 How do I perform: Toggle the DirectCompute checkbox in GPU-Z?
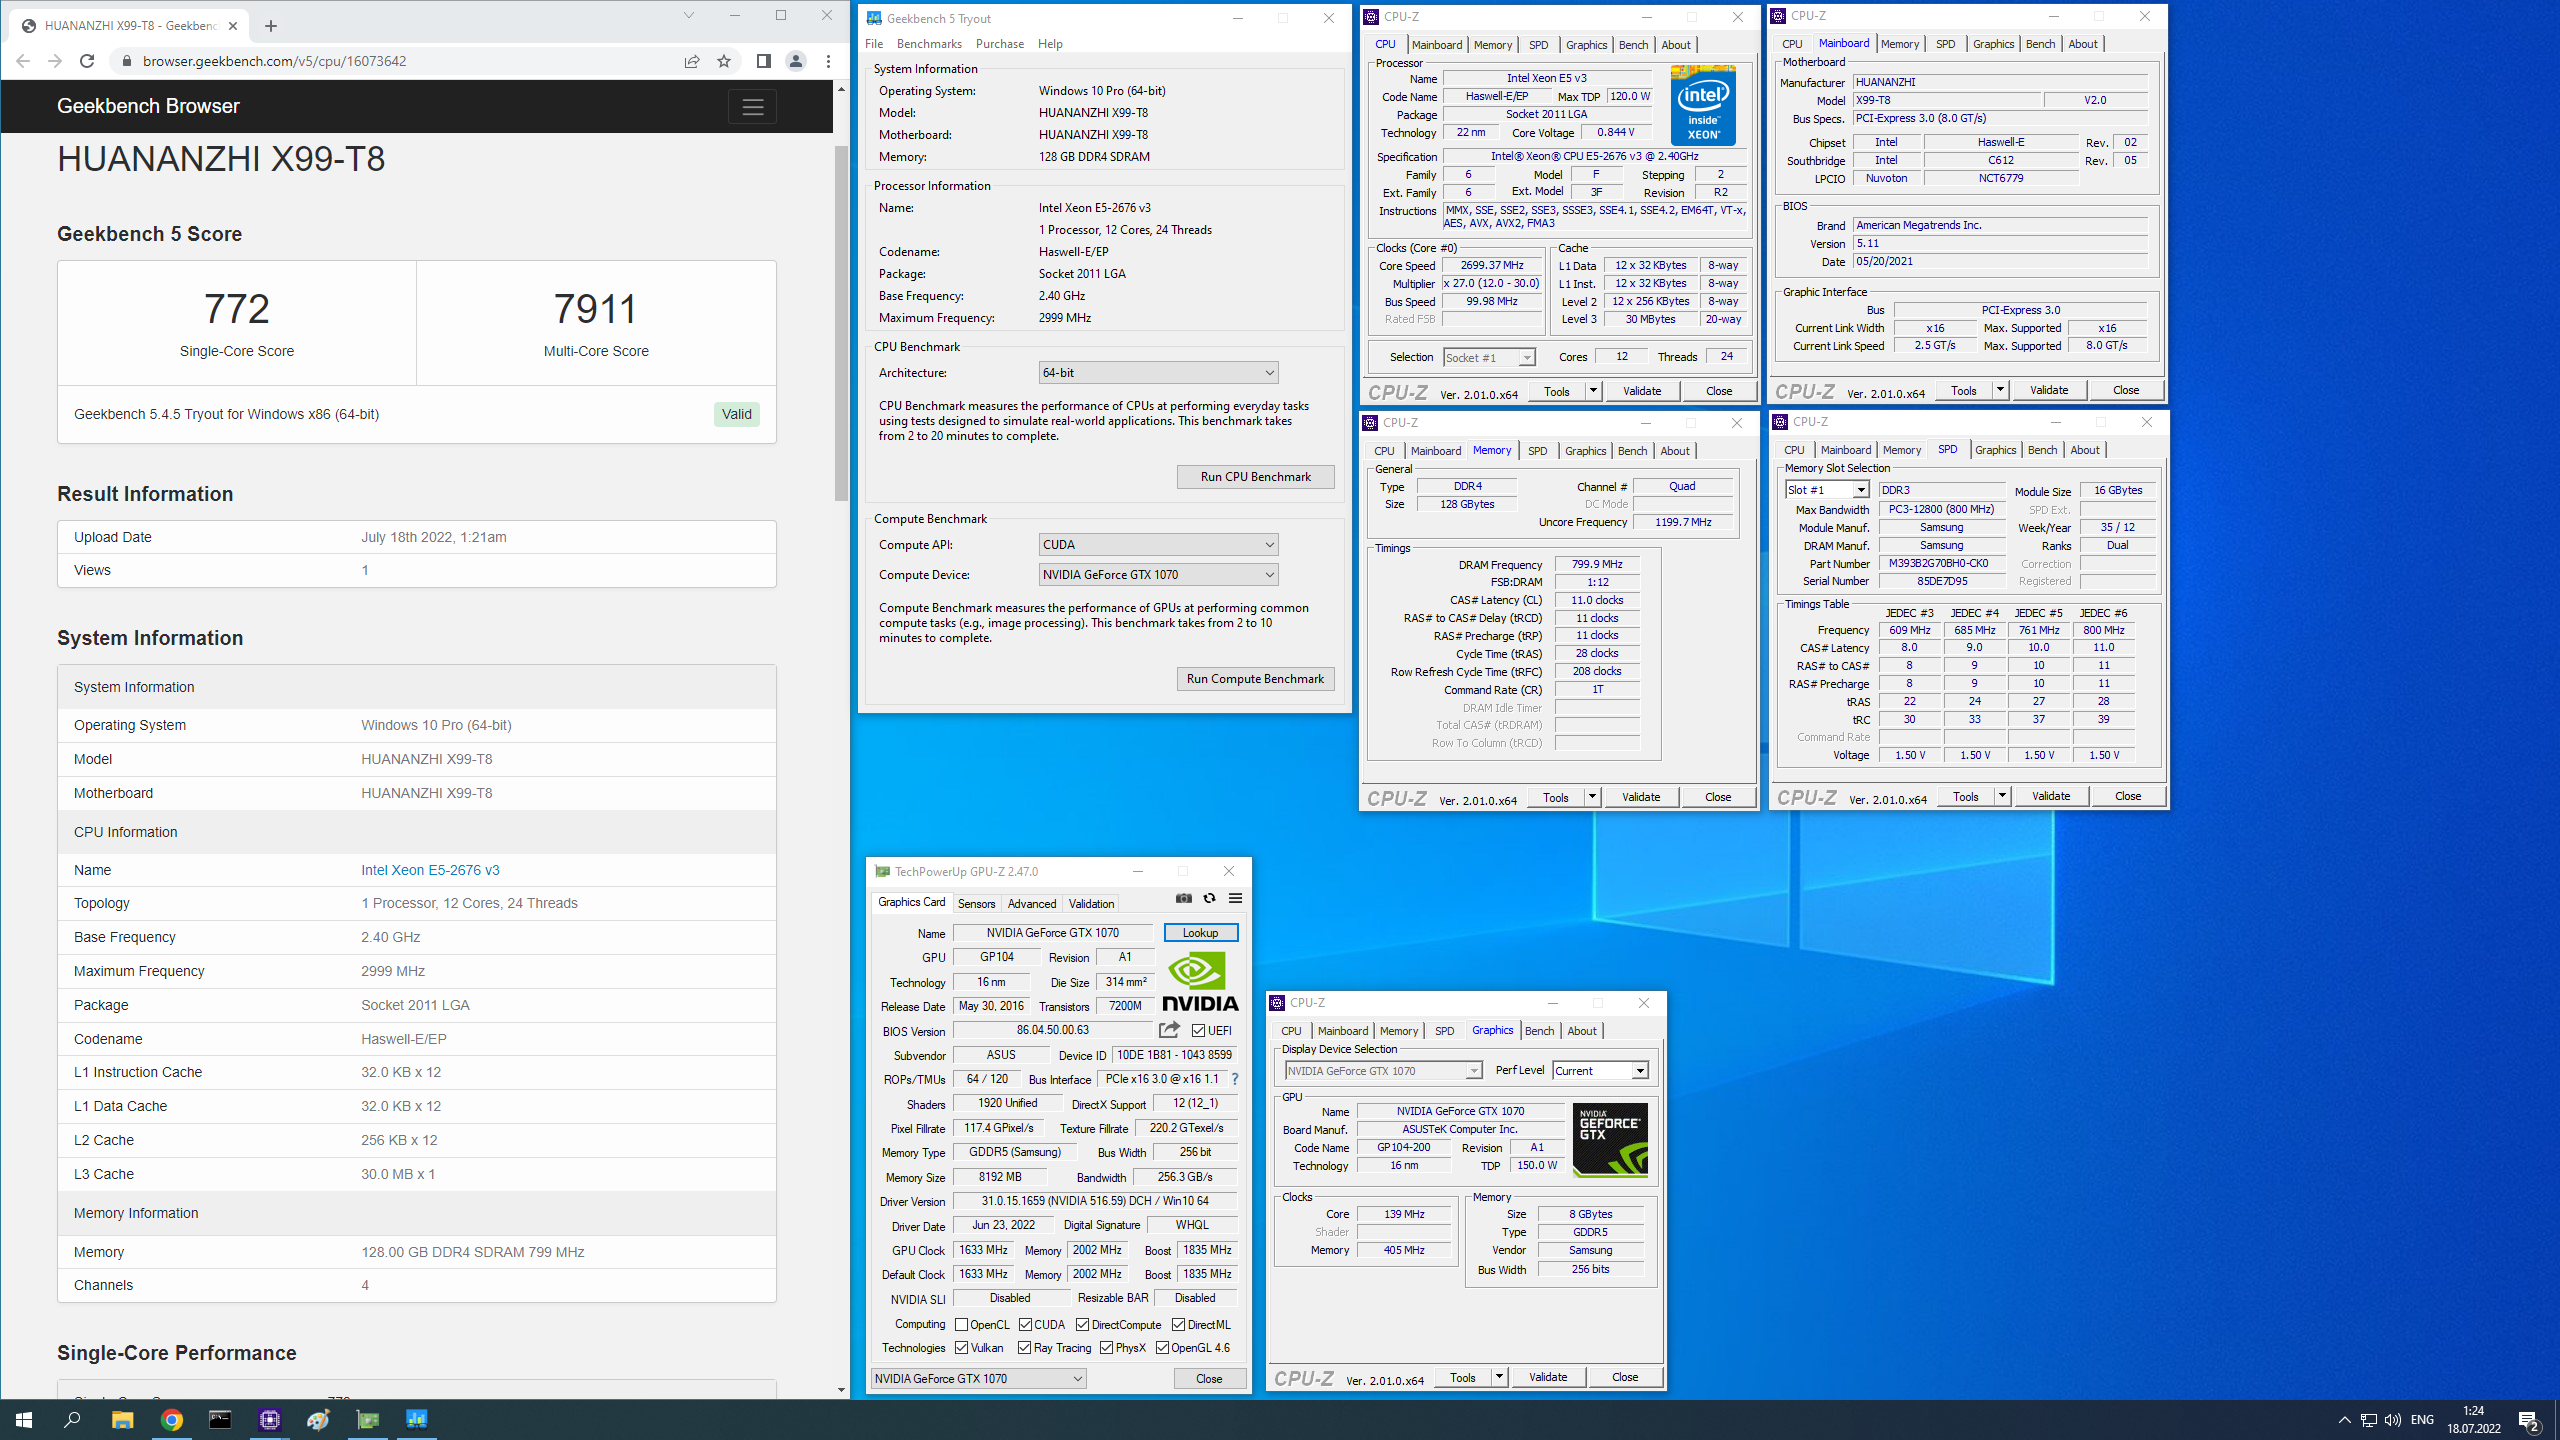(x=1082, y=1324)
